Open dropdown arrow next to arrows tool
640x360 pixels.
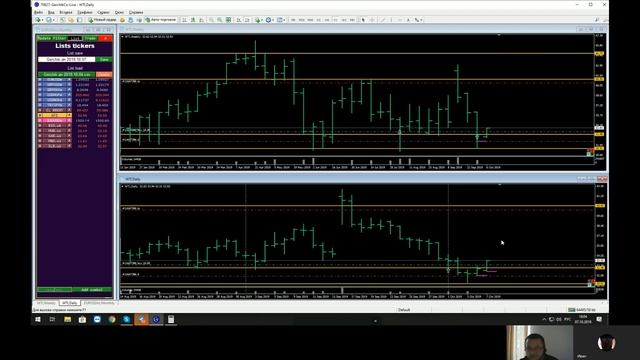[x=421, y=20]
